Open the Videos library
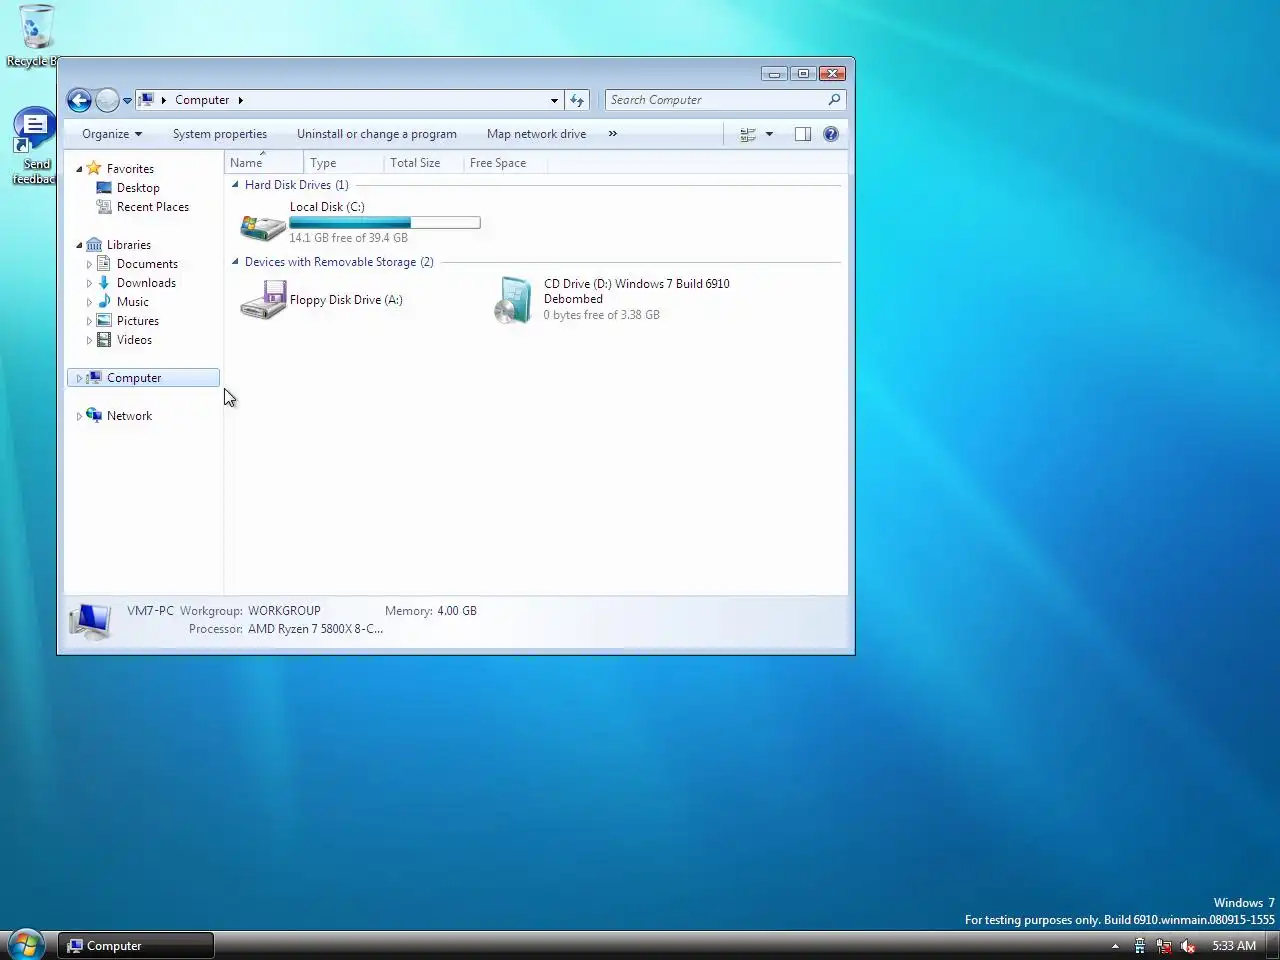The width and height of the screenshot is (1280, 960). [134, 340]
